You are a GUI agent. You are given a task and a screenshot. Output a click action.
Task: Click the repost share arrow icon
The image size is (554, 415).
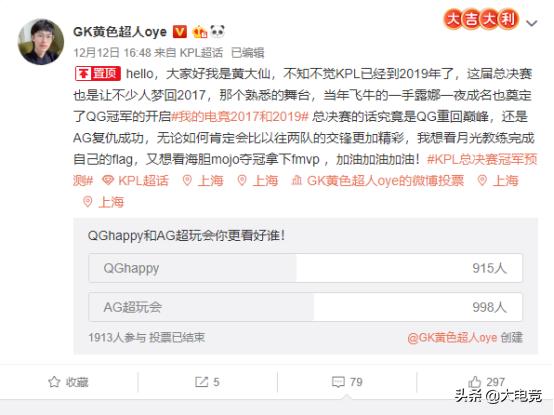(201, 382)
